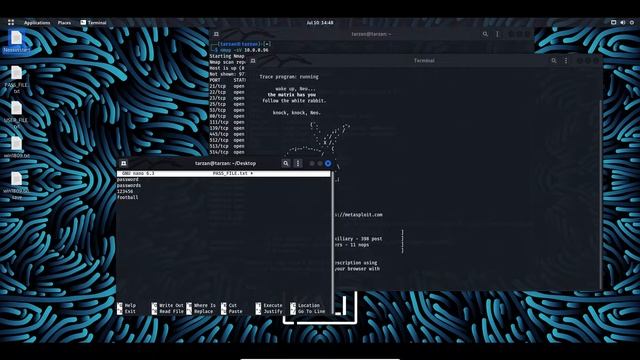
Task: Click the 'tarzan@tarzan: ~/Desktop' window title
Action: 225,163
